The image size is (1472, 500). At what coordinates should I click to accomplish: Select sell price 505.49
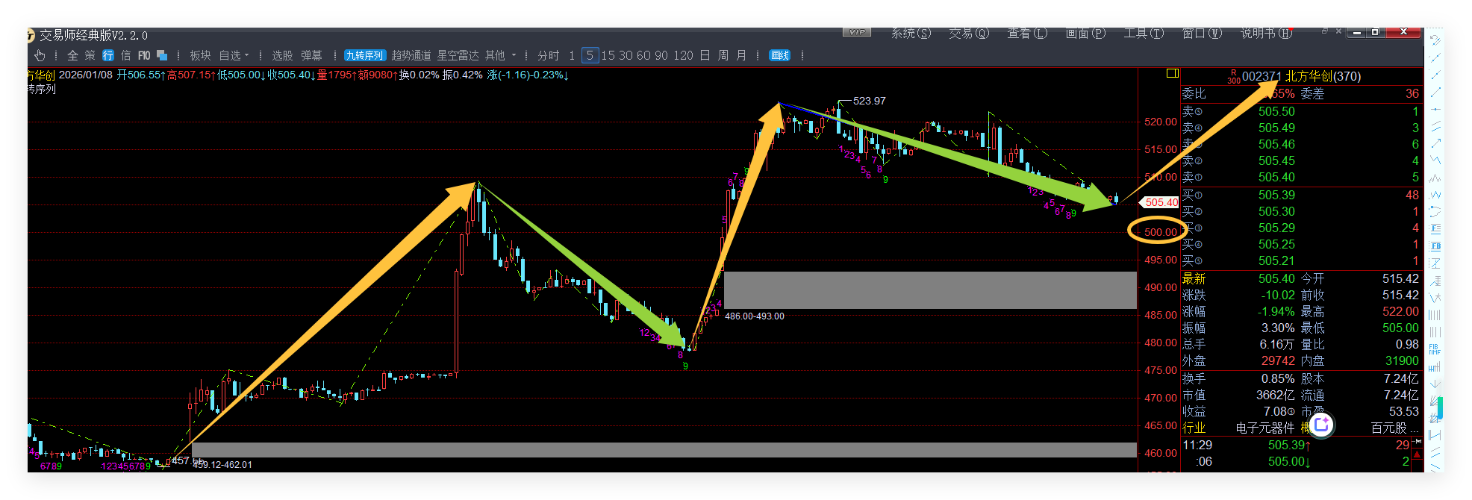pos(1276,127)
